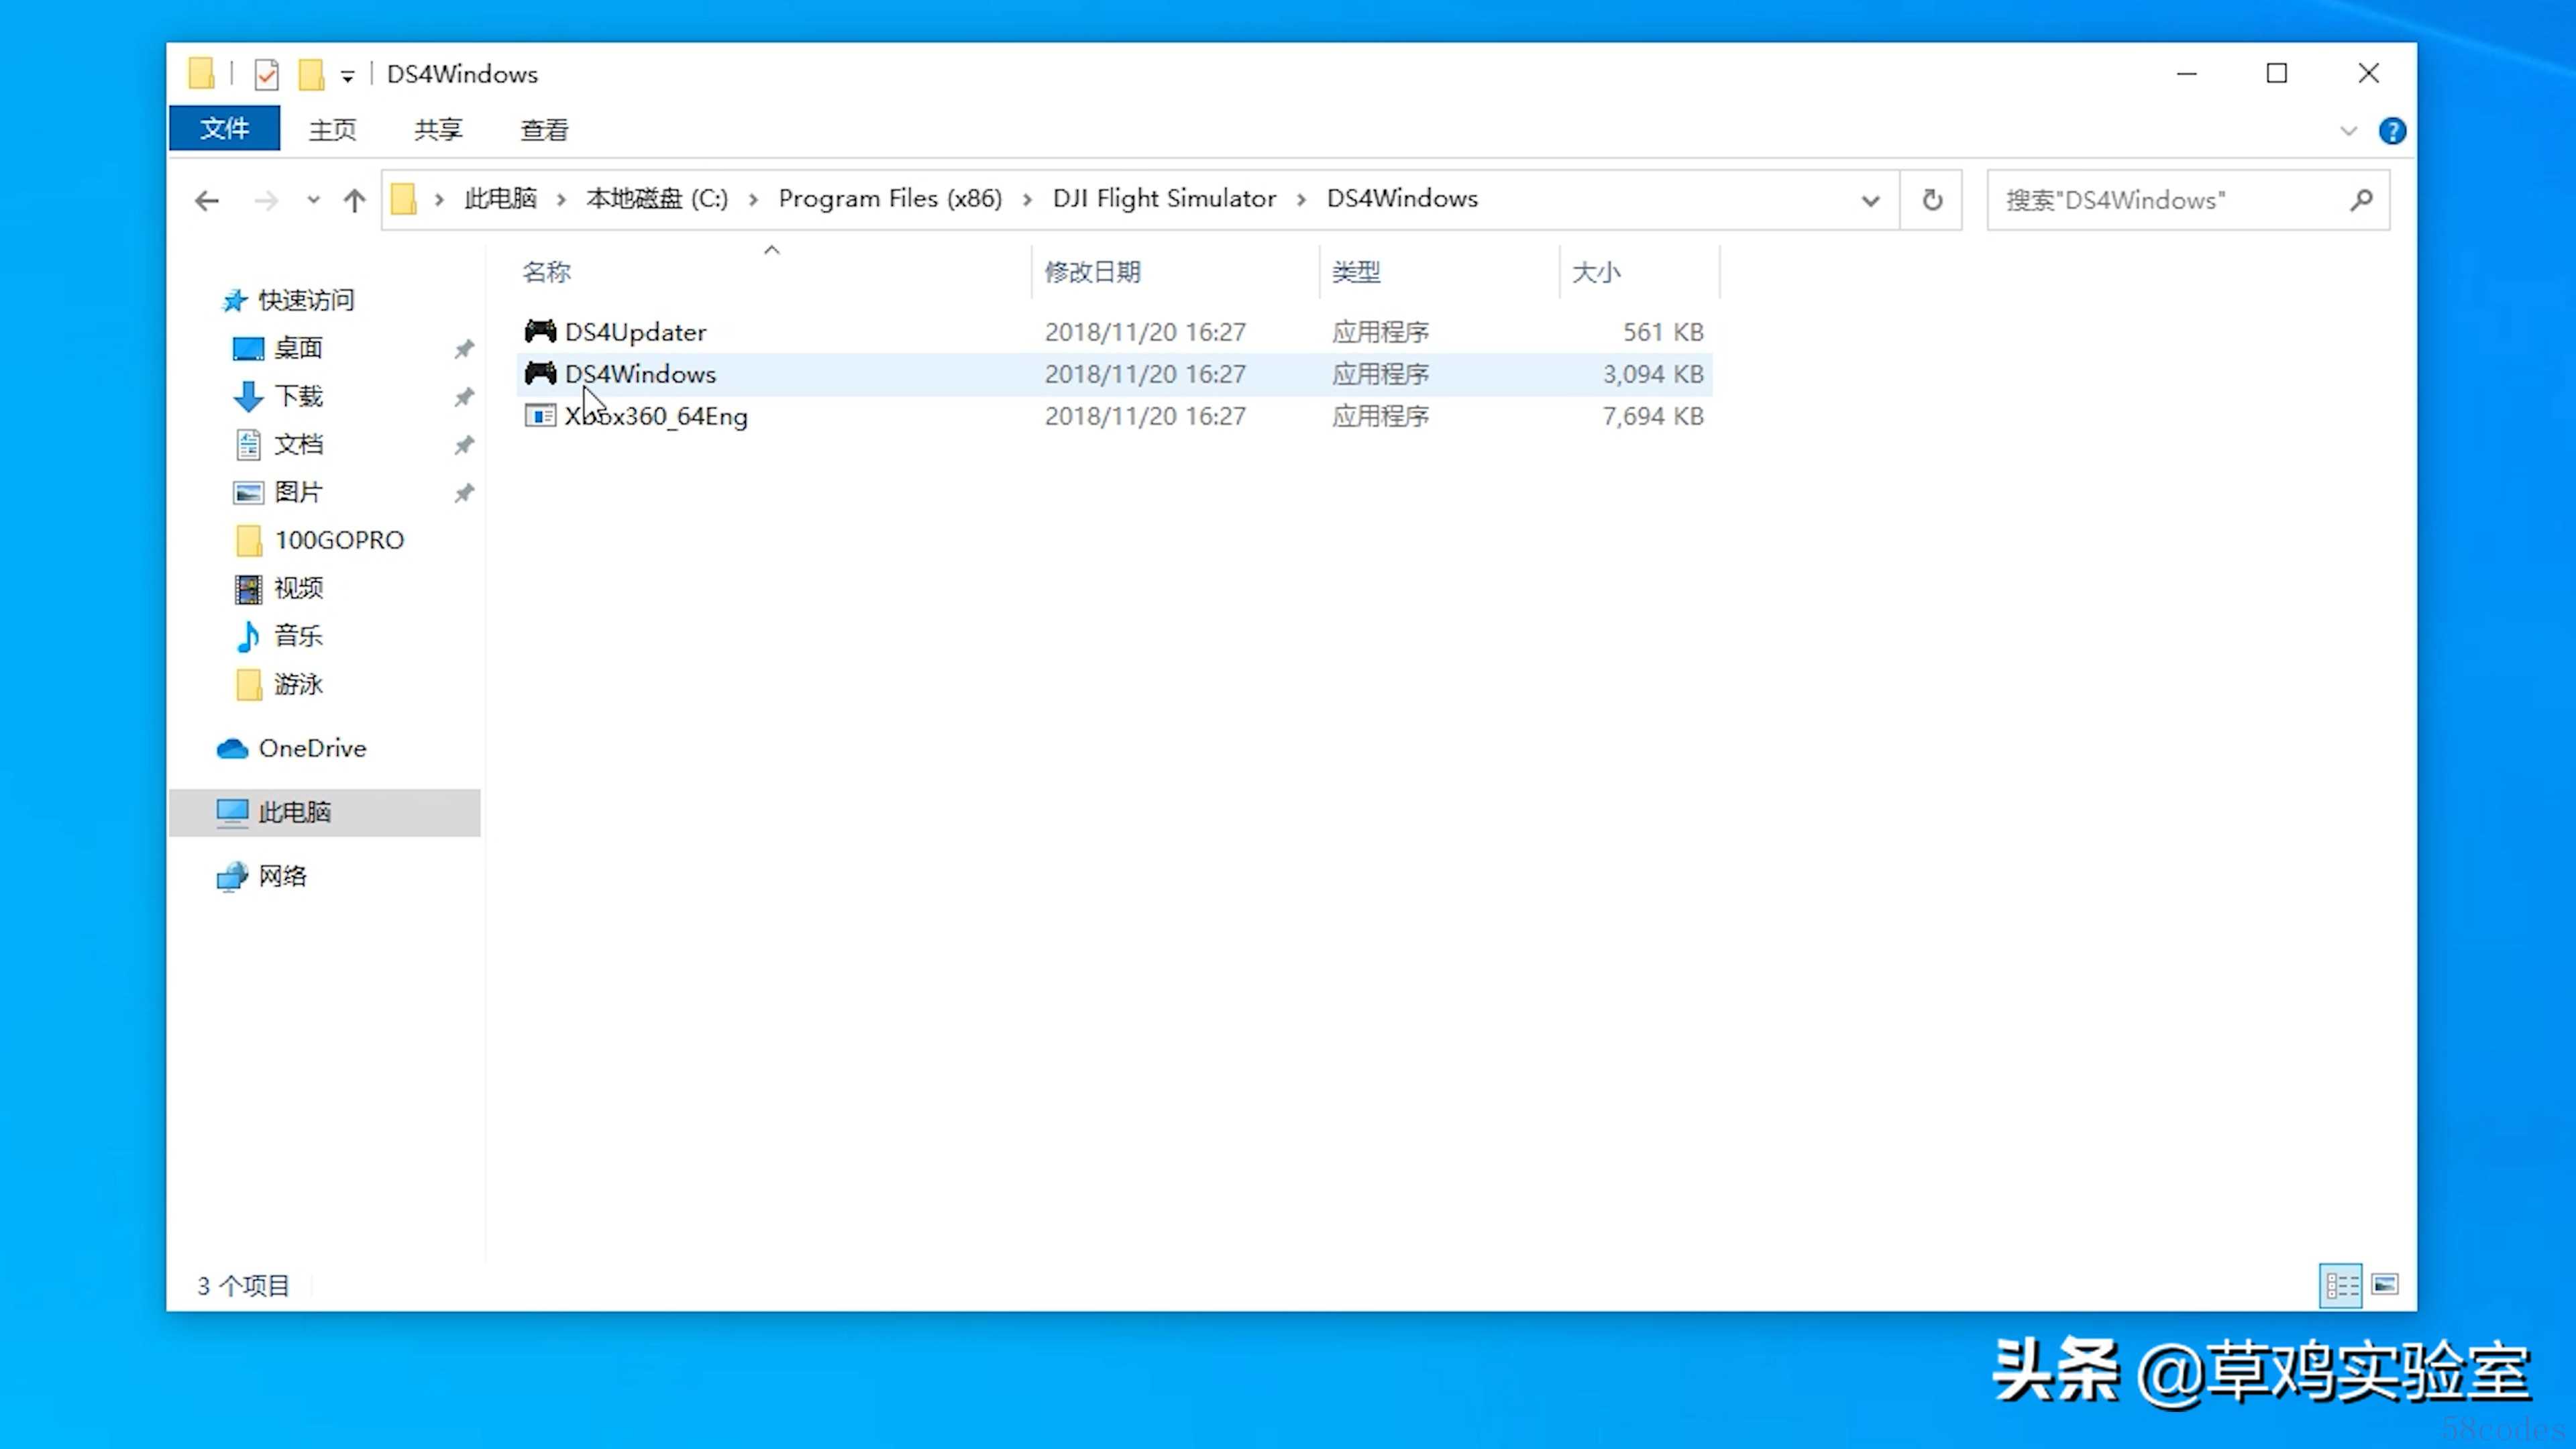The height and width of the screenshot is (1449, 2576).
Task: Switch to details view button
Action: click(2340, 1284)
